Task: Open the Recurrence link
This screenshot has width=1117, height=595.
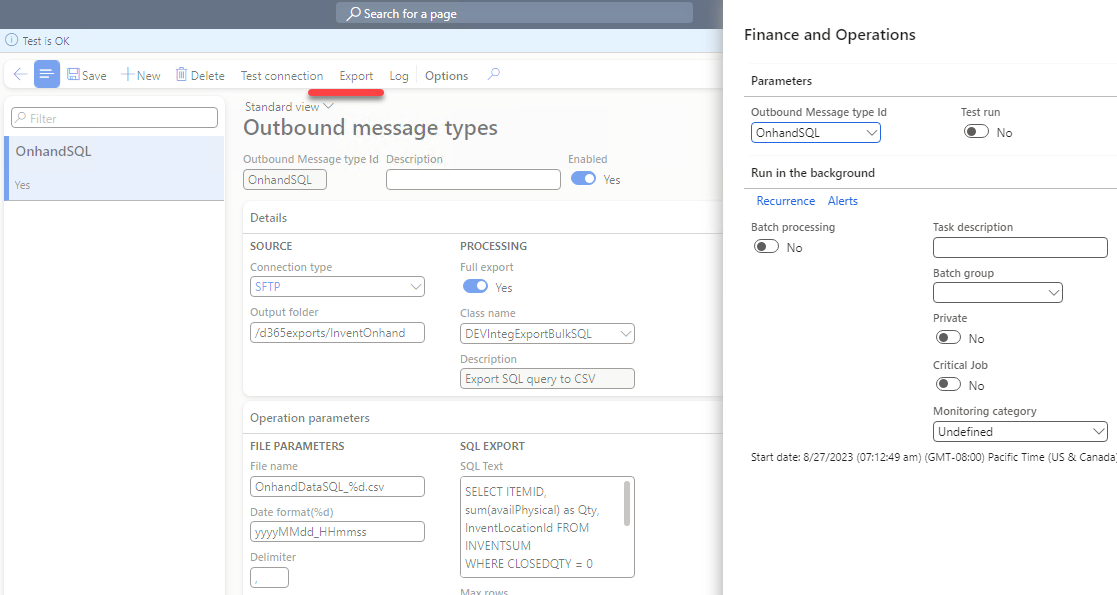Action: [x=786, y=201]
